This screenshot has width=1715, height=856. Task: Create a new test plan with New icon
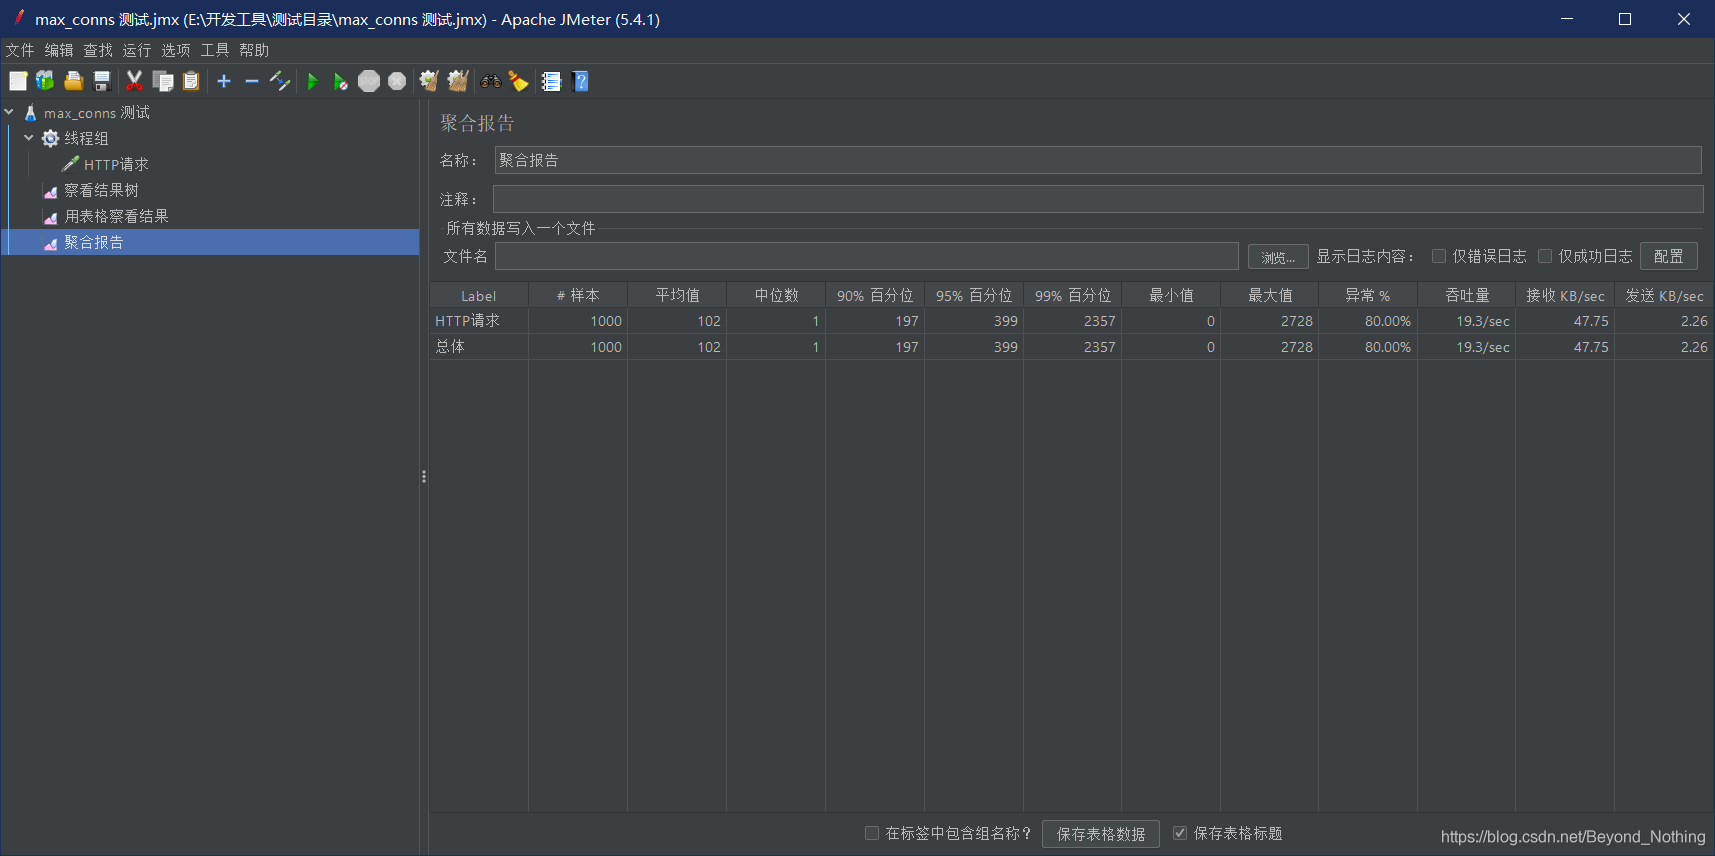[x=18, y=81]
